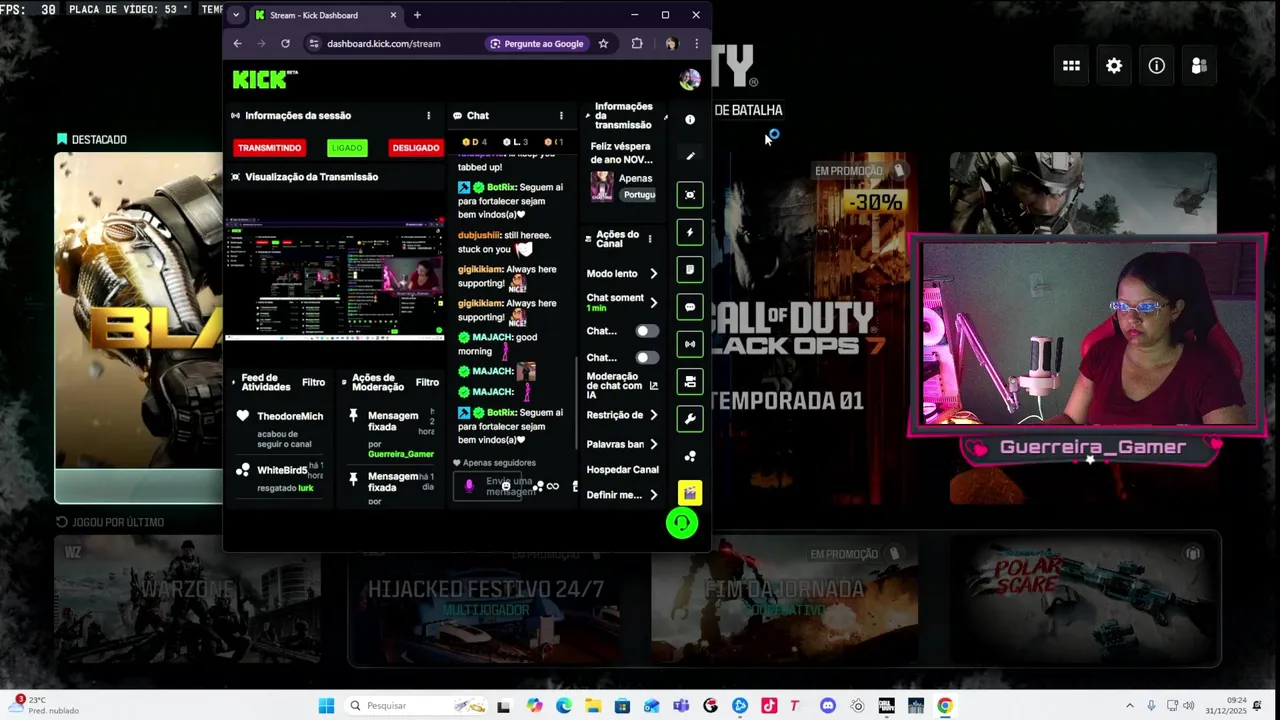Viewport: 1280px width, 720px height.
Task: Open Informações da sessão three-dot menu
Action: 429,116
